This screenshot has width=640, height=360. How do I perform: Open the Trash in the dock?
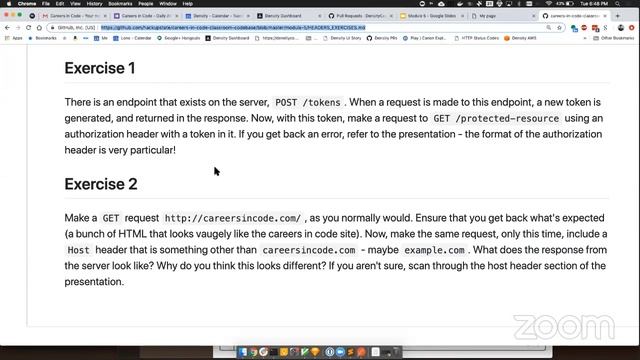point(395,352)
